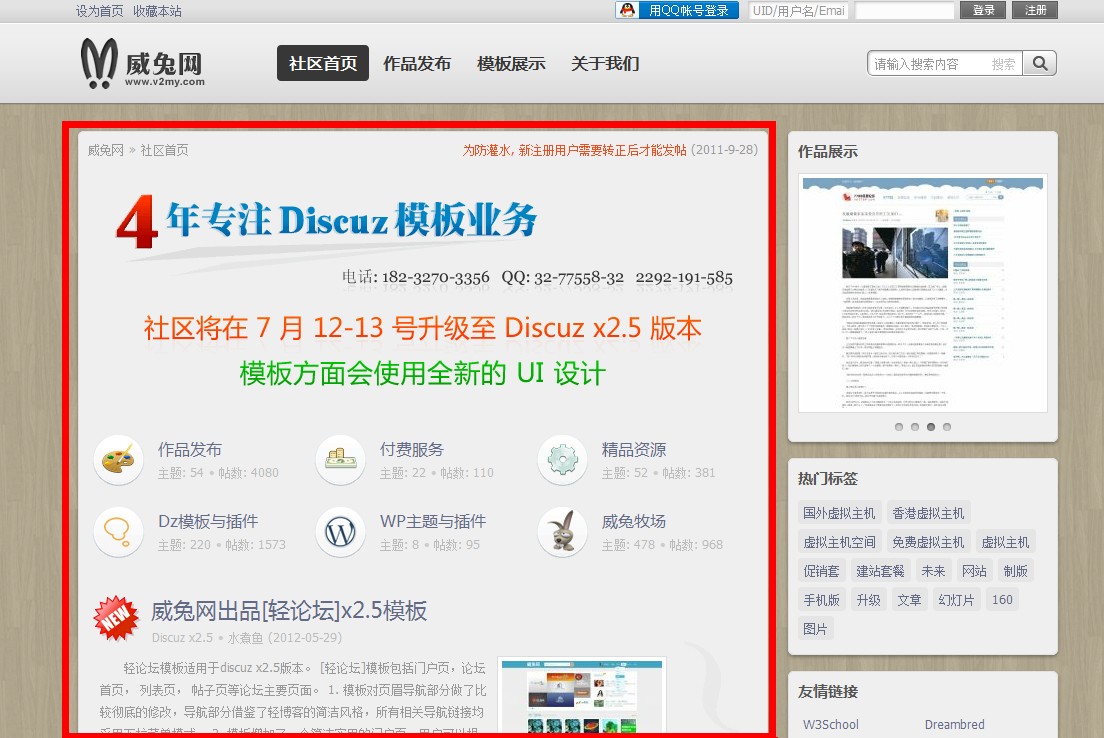Click 用QQ帐号登录 button
Viewport: 1104px width, 738px height.
tap(677, 10)
